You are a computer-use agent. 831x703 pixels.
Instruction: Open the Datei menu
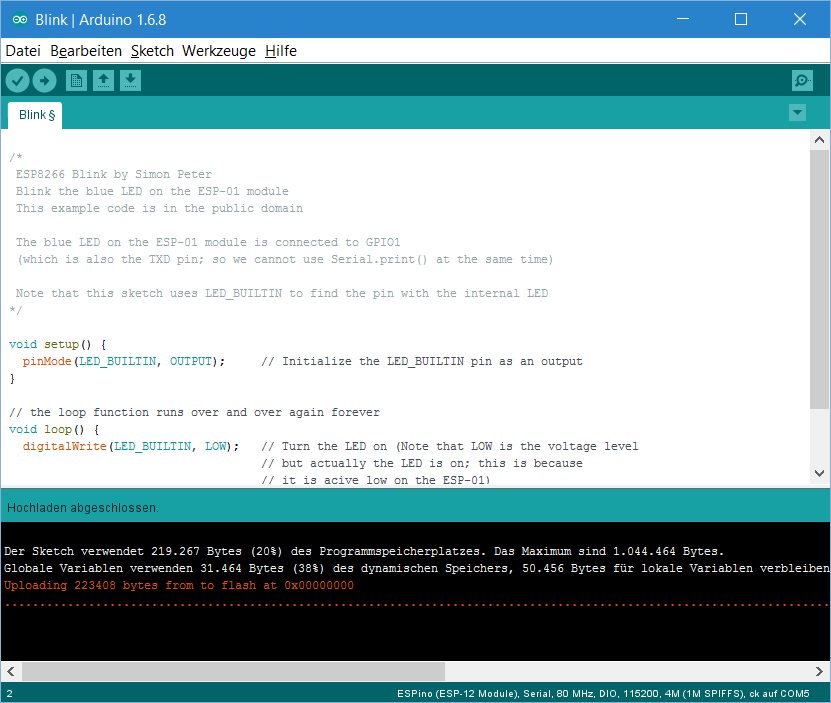coord(23,51)
